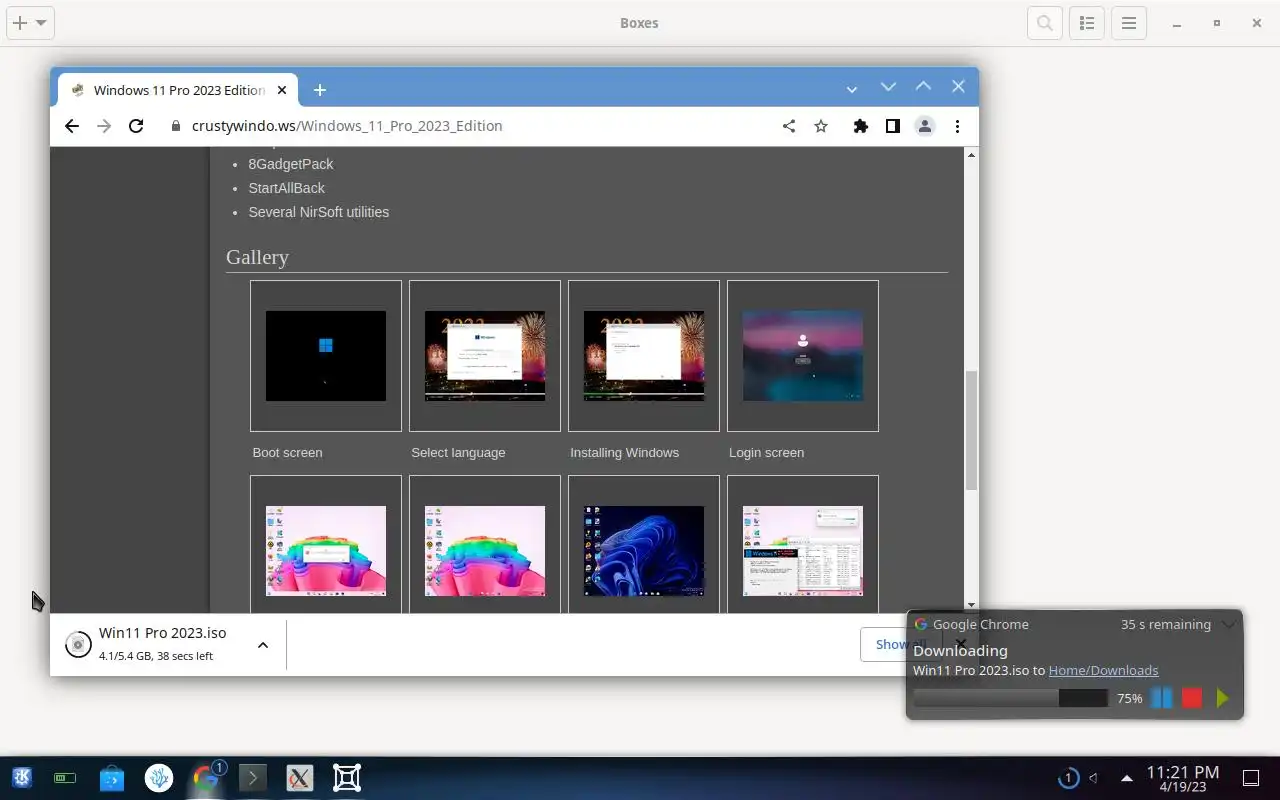The width and height of the screenshot is (1280, 800).
Task: Click the 75% download progress bar
Action: (x=1010, y=698)
